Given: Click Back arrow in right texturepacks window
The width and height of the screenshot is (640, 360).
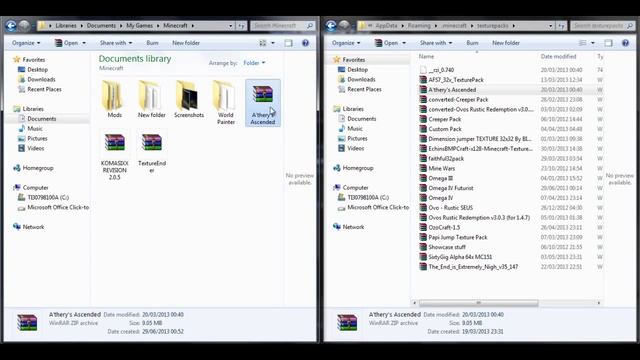Looking at the screenshot, I should (331, 26).
